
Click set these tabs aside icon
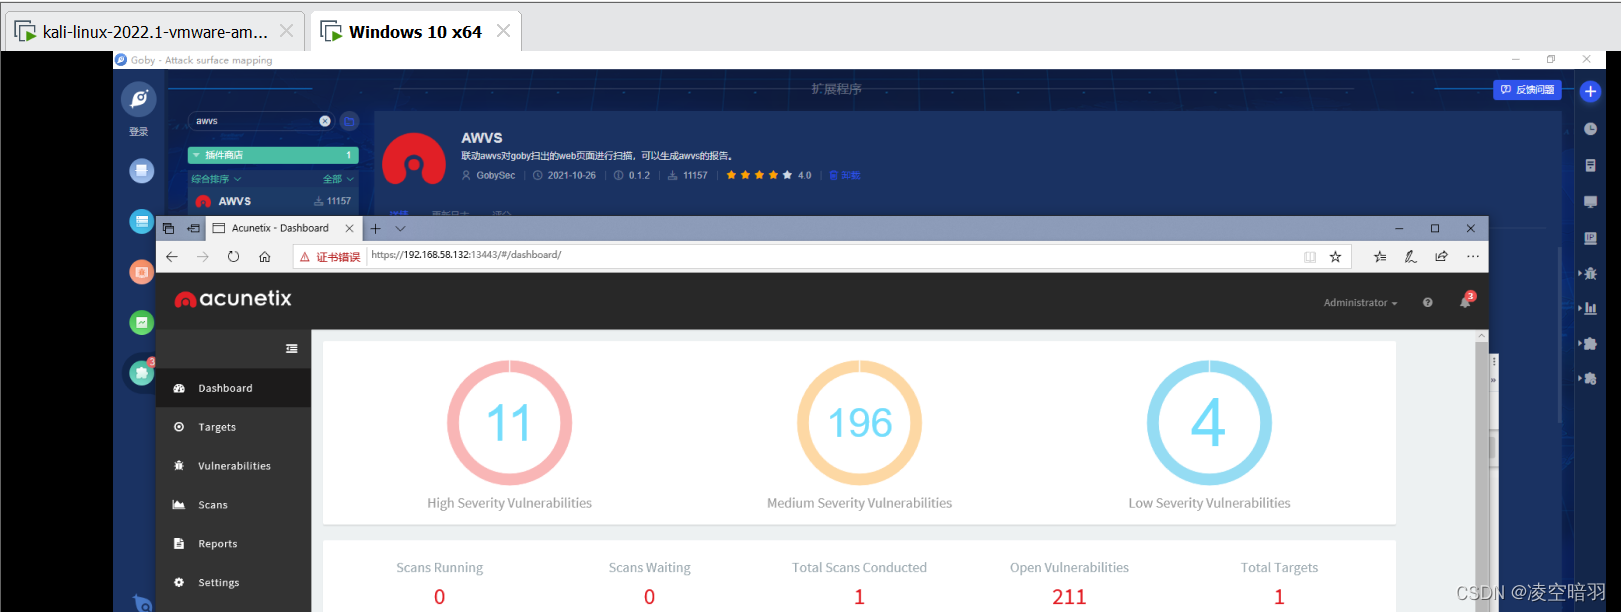193,229
